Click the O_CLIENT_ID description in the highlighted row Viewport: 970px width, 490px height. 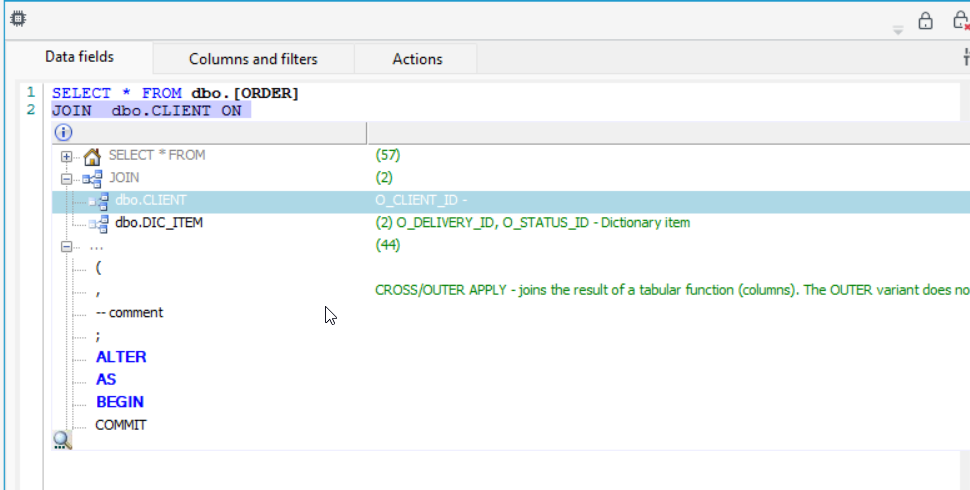coord(421,200)
